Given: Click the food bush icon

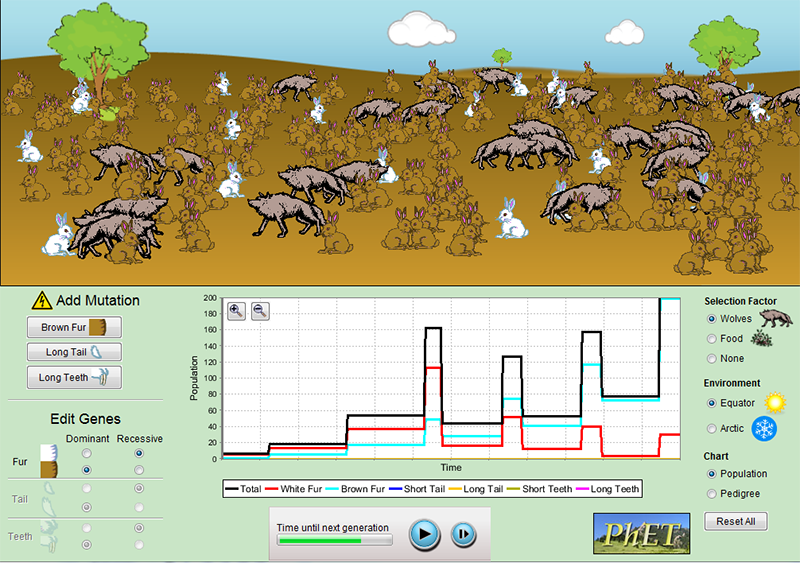Looking at the screenshot, I should [x=763, y=340].
